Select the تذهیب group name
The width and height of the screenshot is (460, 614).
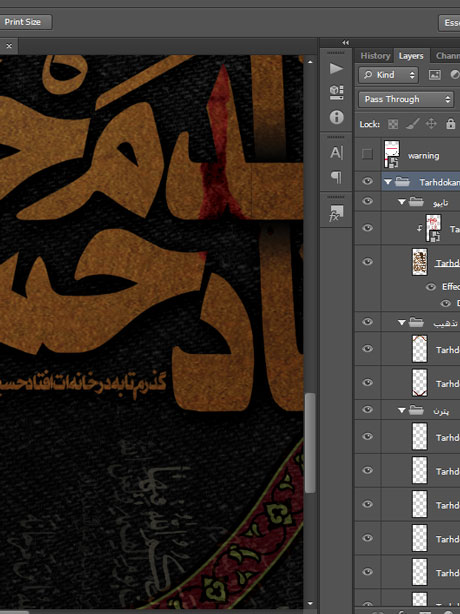click(x=446, y=323)
